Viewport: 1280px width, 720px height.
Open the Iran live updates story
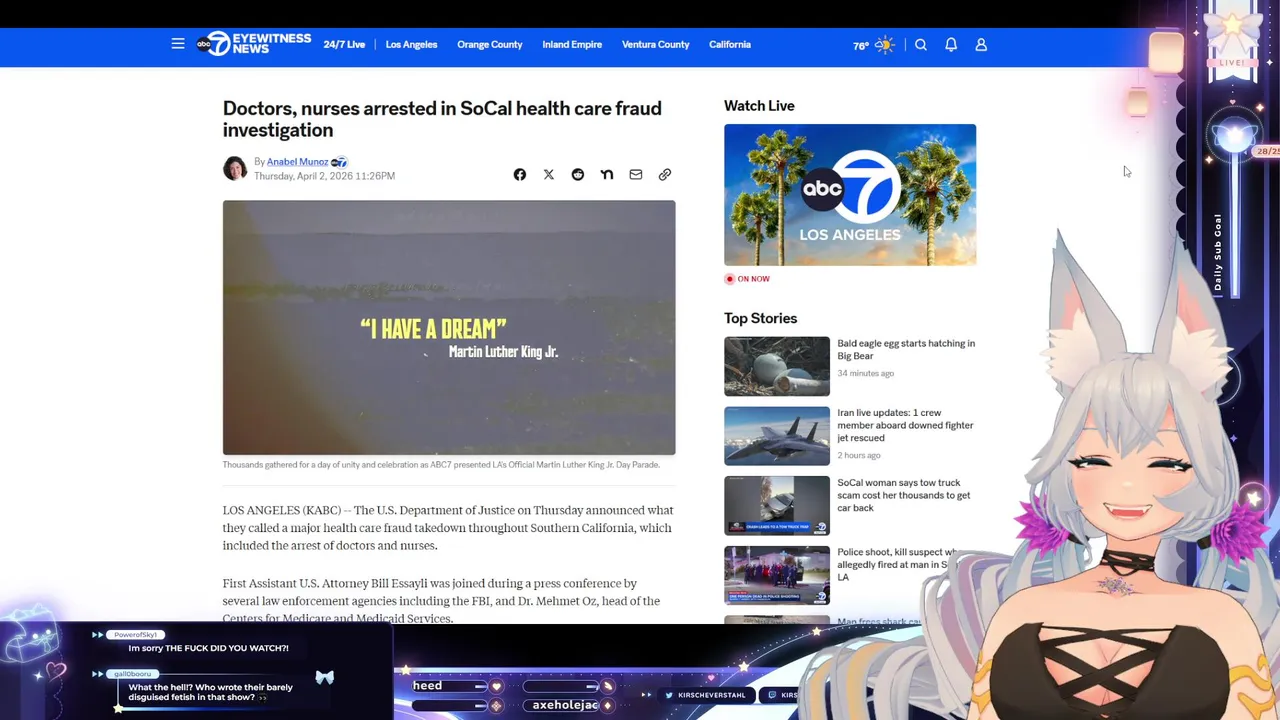pyautogui.click(x=905, y=425)
